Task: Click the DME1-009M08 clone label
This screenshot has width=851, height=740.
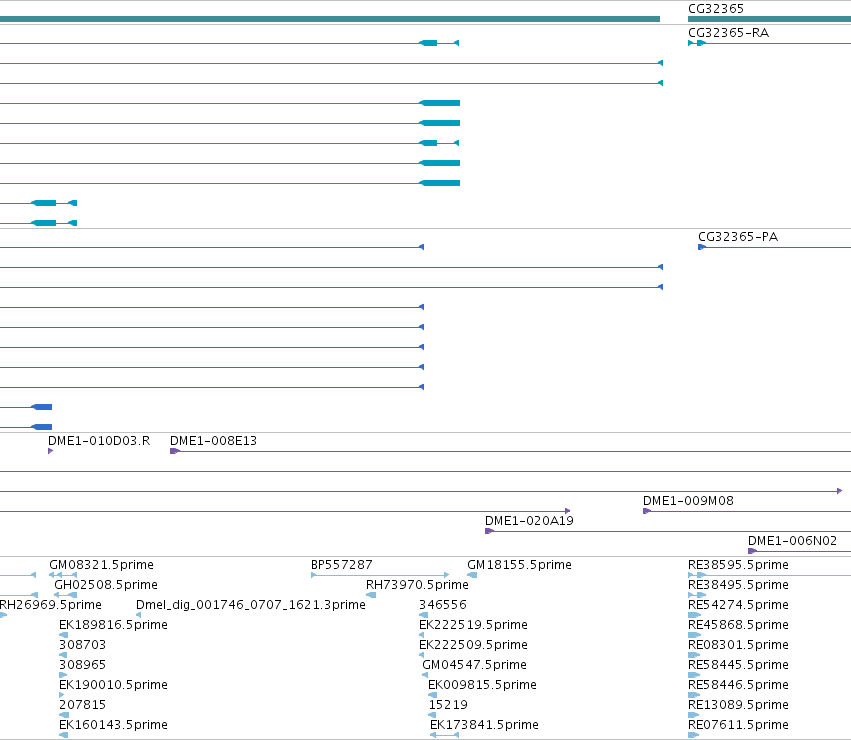Action: click(x=688, y=501)
